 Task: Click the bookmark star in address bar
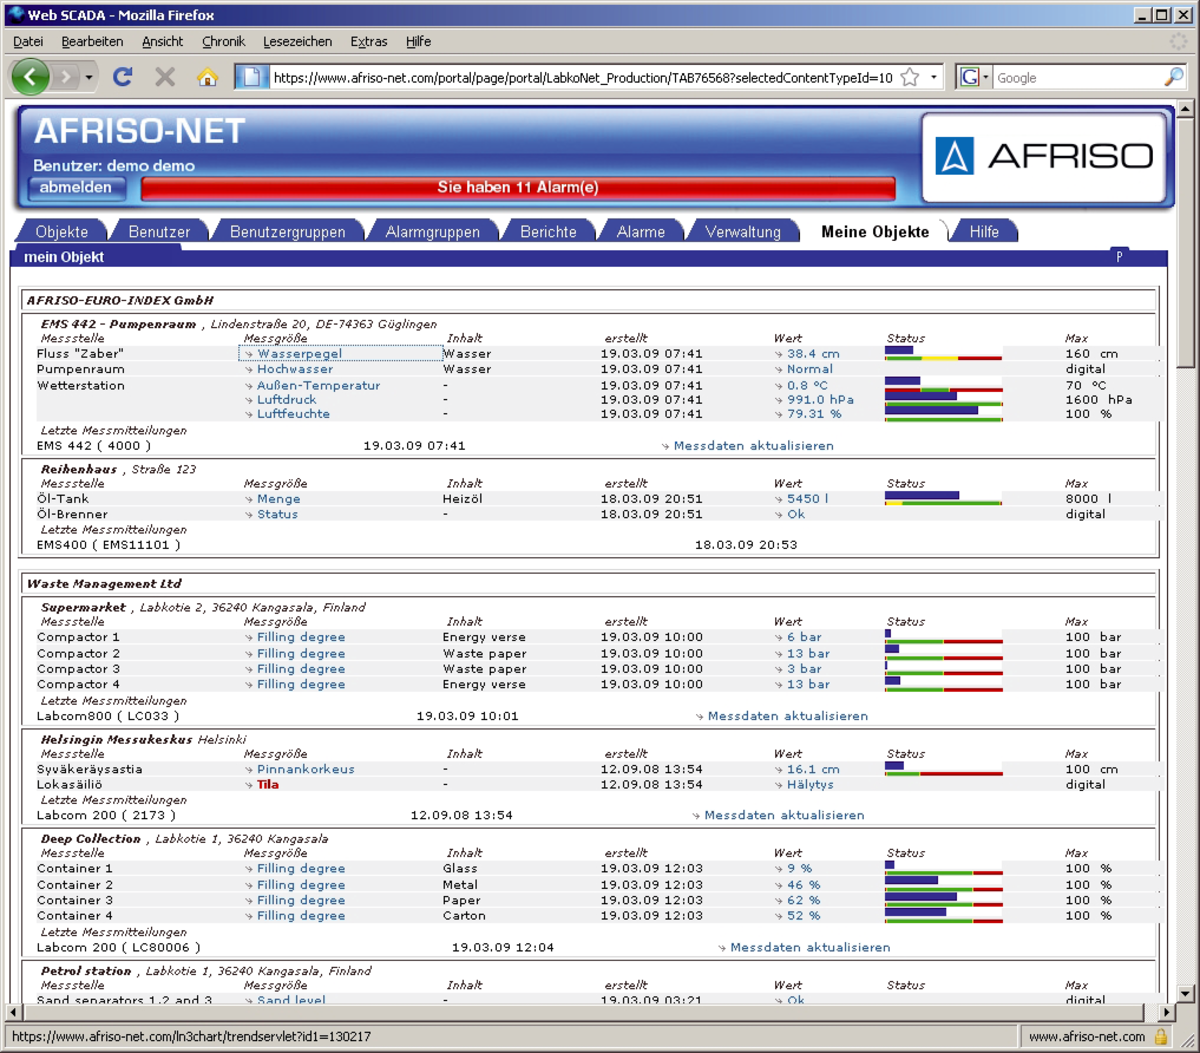point(910,77)
